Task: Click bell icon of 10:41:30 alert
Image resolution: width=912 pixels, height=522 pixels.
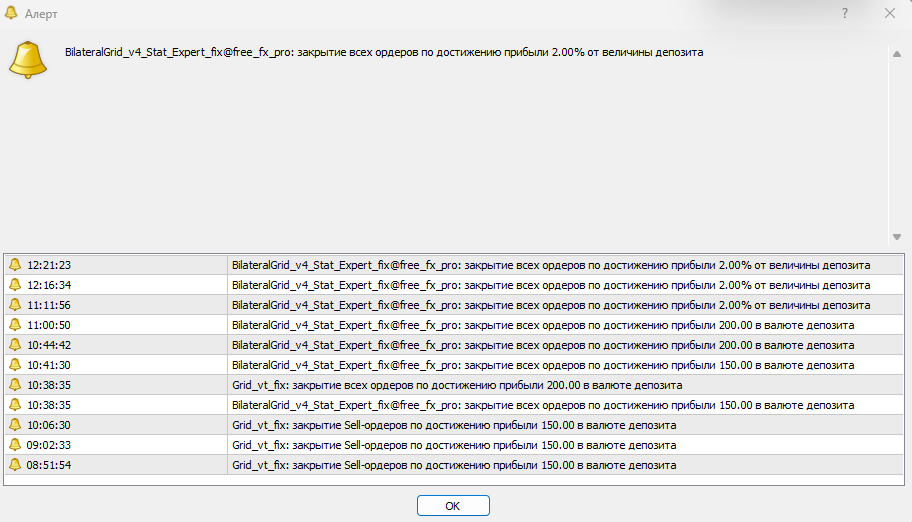Action: [x=15, y=365]
